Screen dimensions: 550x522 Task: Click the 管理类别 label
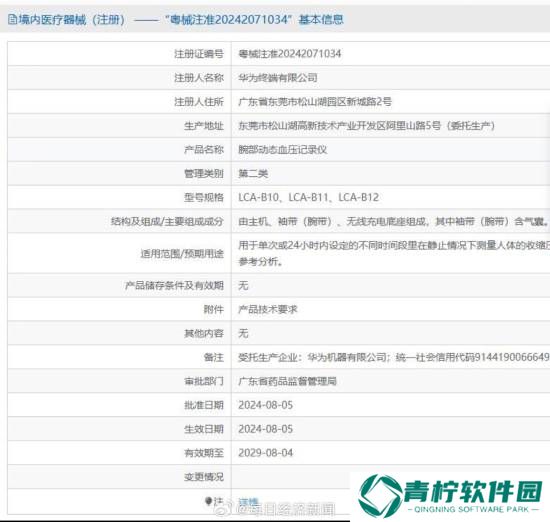[204, 173]
